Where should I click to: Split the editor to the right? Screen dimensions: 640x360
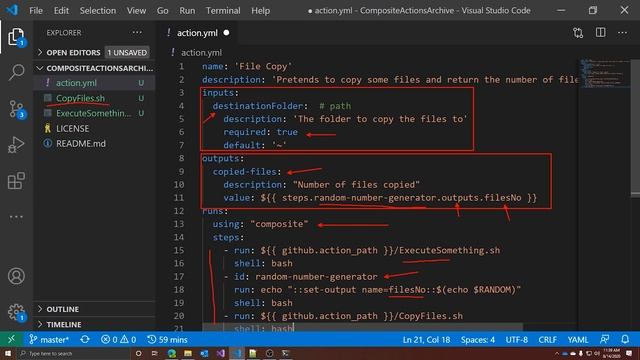(600, 32)
